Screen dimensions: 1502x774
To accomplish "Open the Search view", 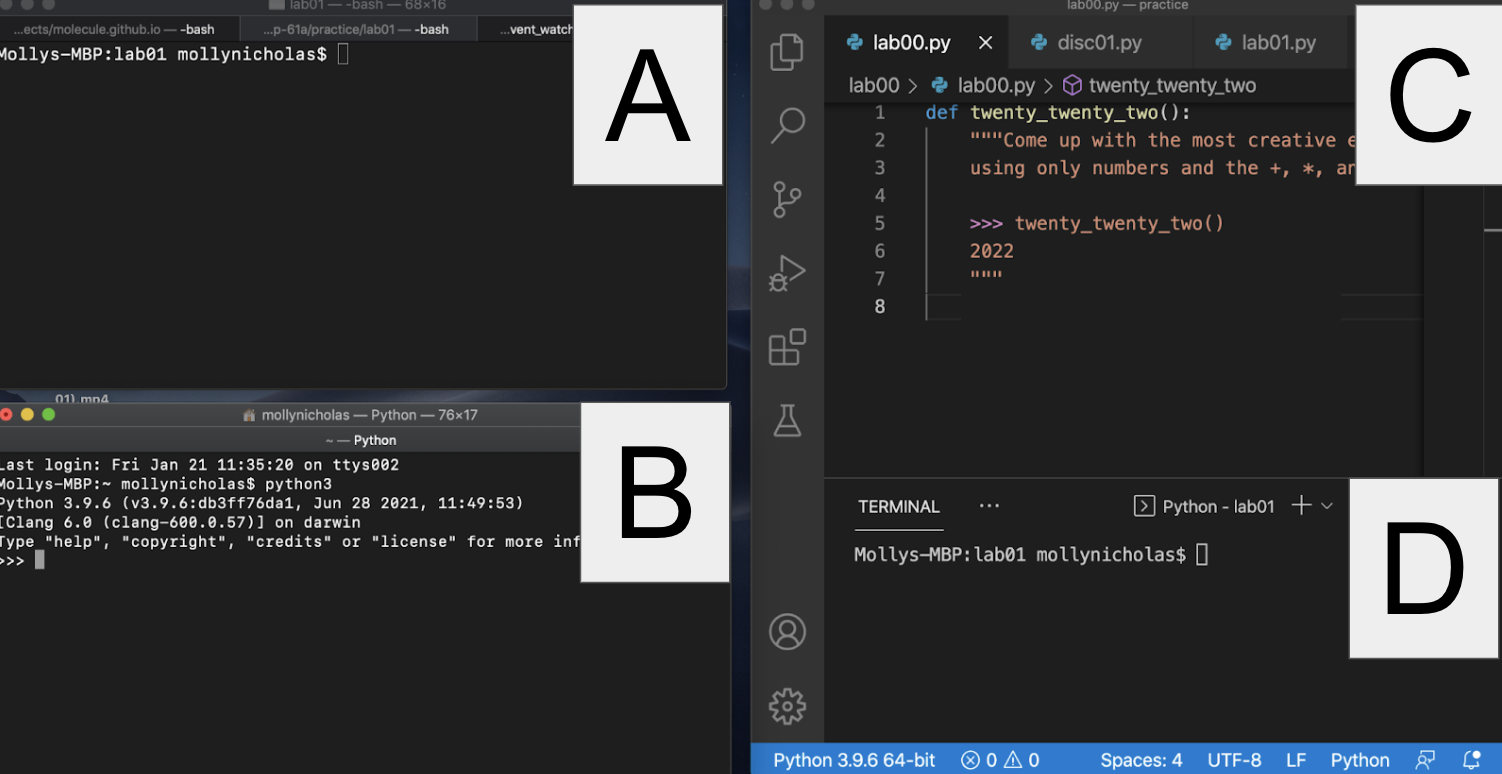I will (788, 124).
